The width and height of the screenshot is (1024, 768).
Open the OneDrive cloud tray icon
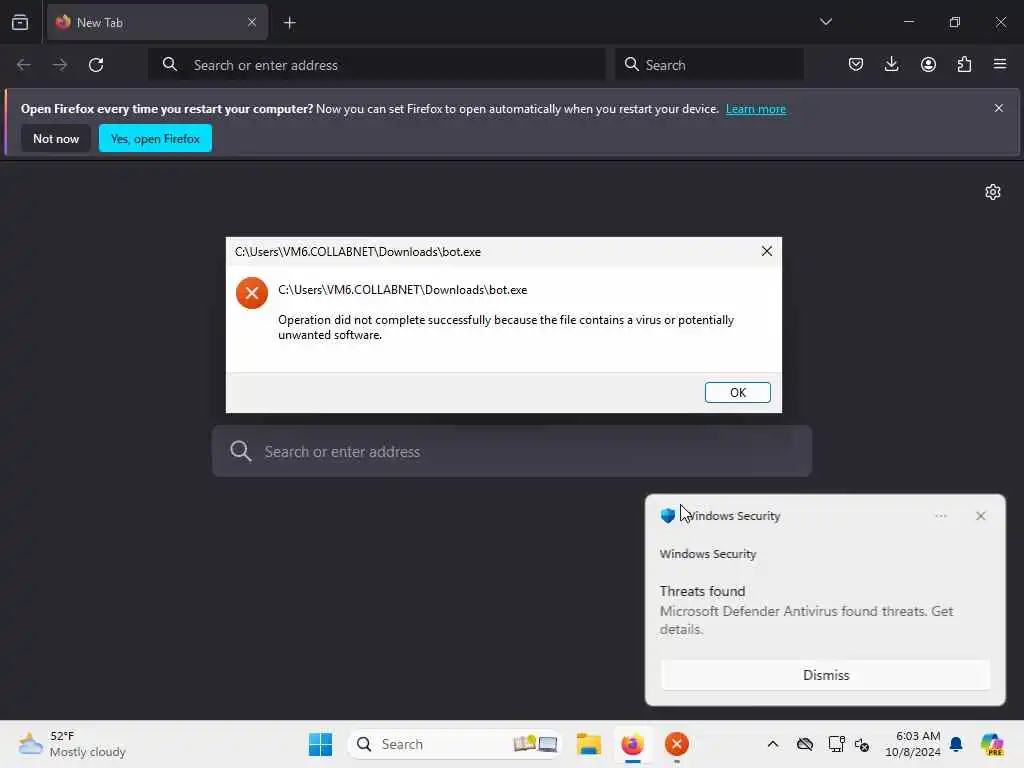pos(805,744)
